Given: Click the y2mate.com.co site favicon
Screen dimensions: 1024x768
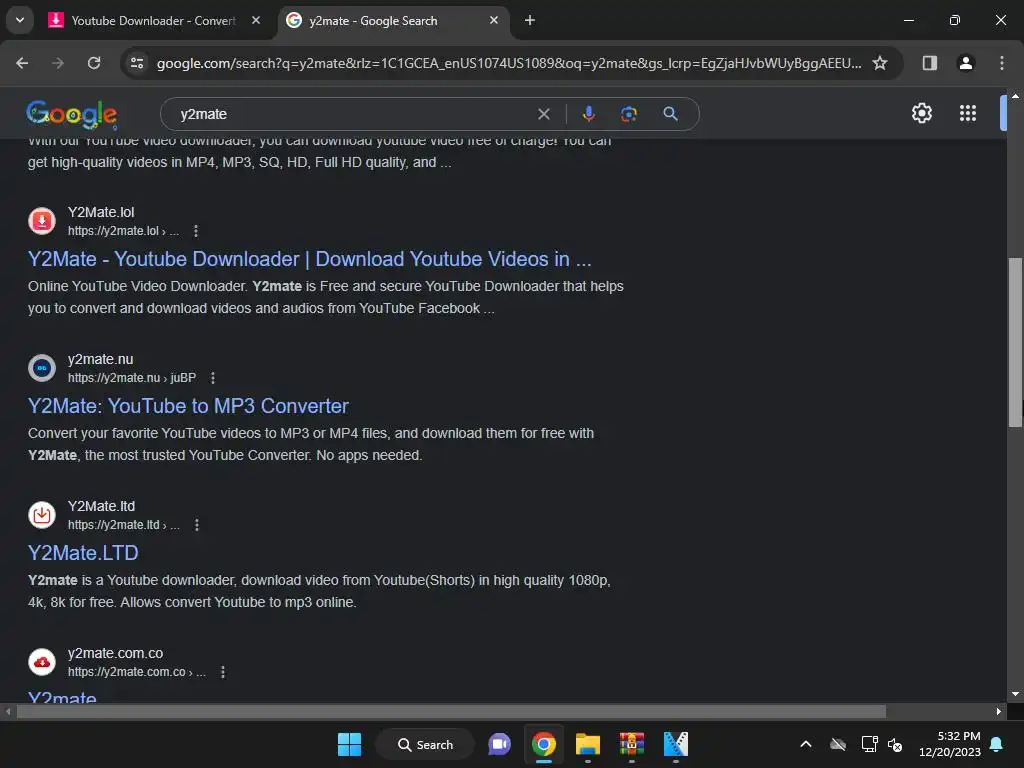Looking at the screenshot, I should (x=42, y=662).
